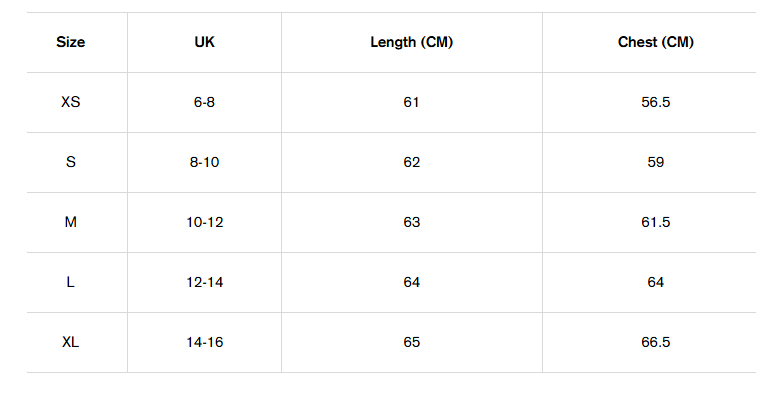
Task: Click the XS size cell
Action: click(x=71, y=102)
